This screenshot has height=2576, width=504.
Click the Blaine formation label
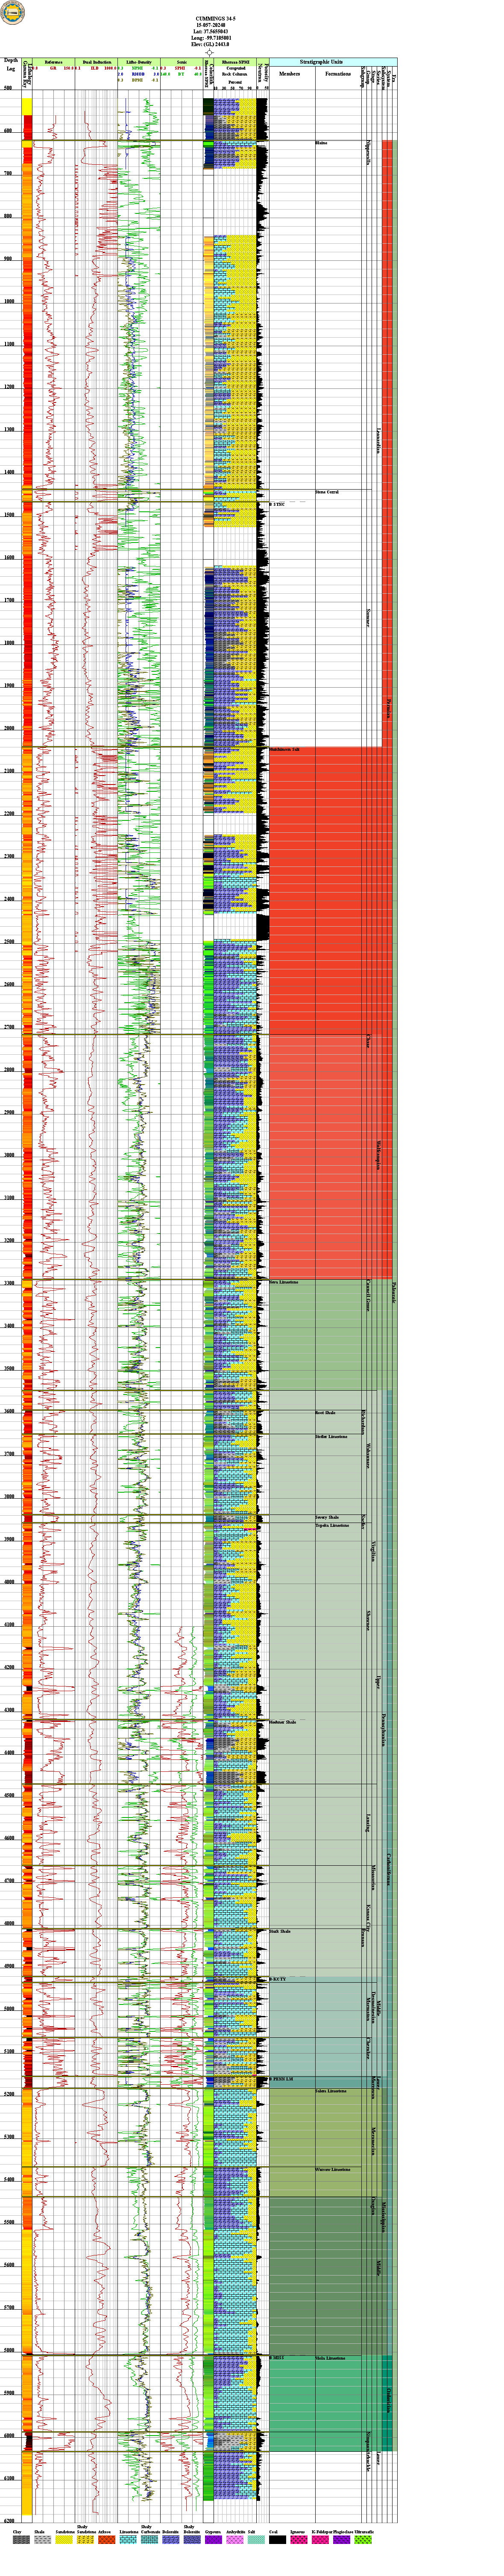pyautogui.click(x=321, y=144)
